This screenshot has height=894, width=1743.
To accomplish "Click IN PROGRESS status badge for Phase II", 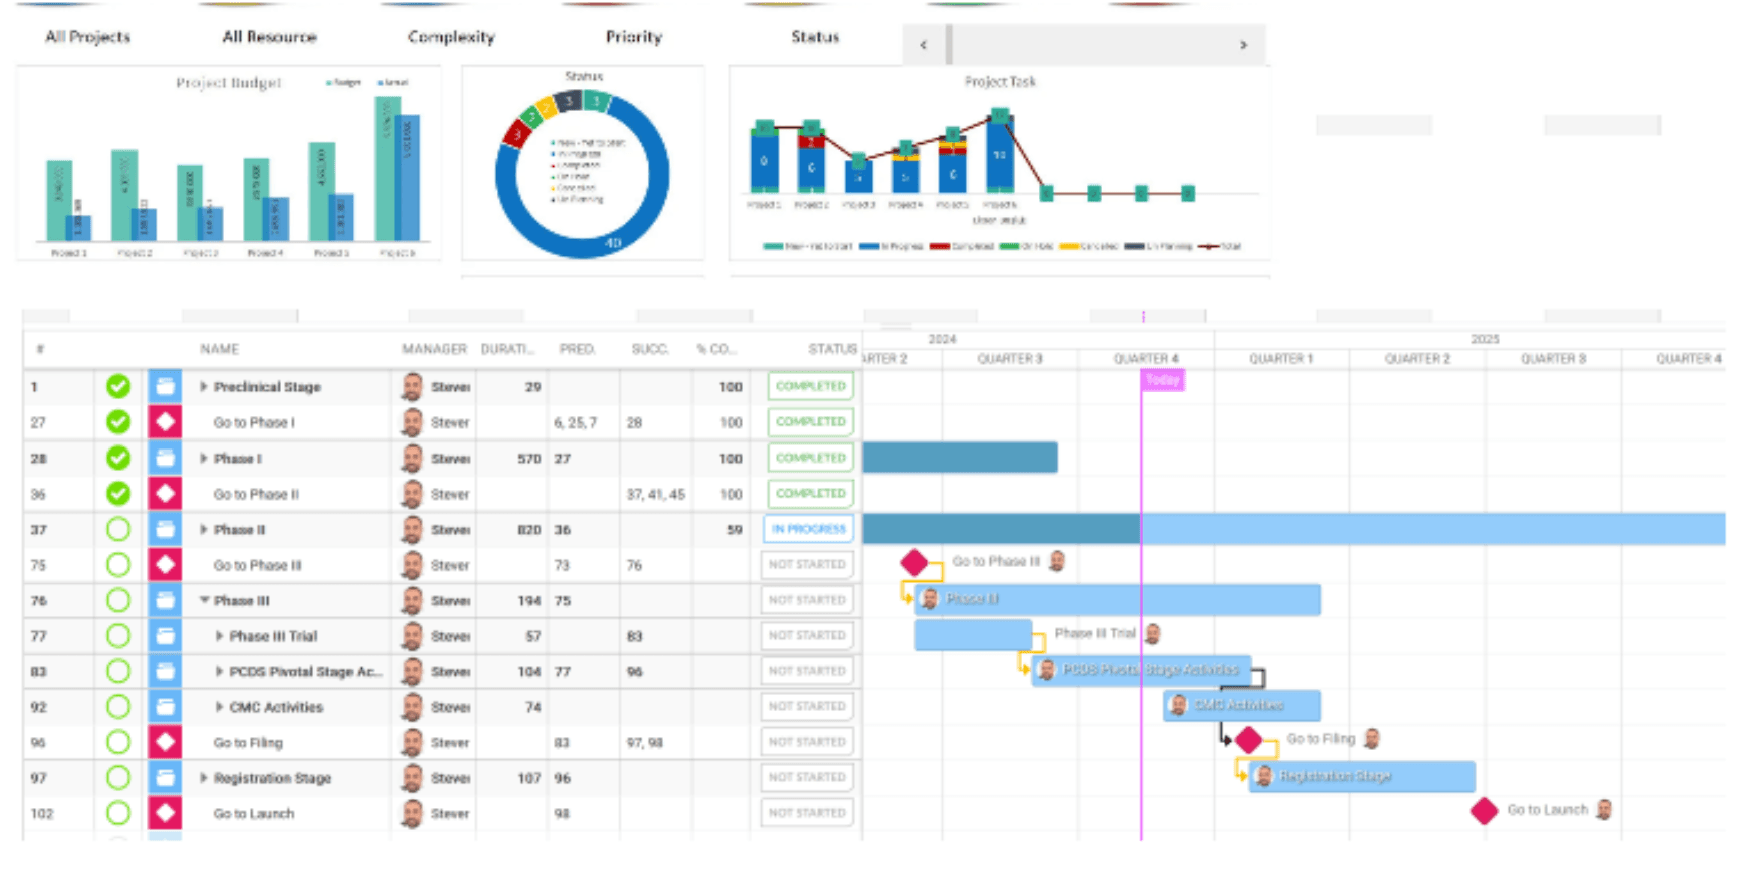I will pyautogui.click(x=809, y=529).
